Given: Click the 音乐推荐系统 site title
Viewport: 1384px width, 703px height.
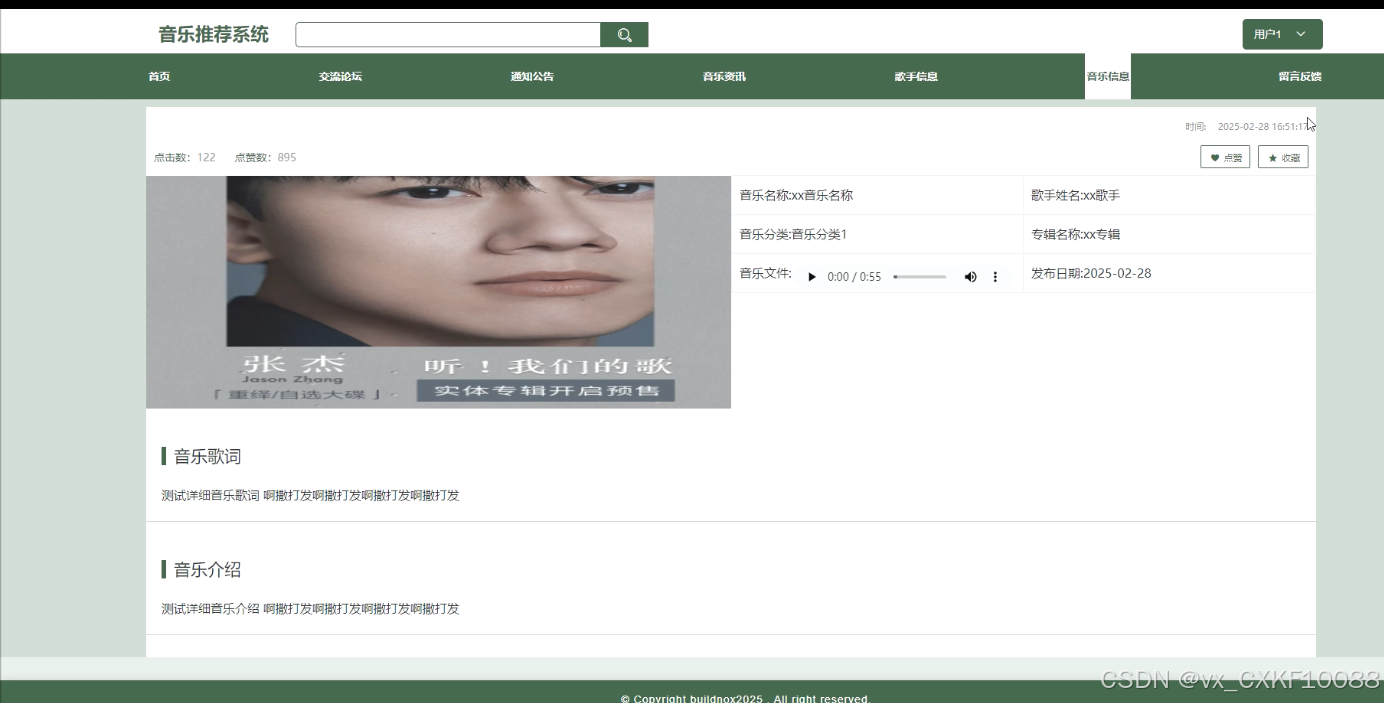Looking at the screenshot, I should 213,35.
